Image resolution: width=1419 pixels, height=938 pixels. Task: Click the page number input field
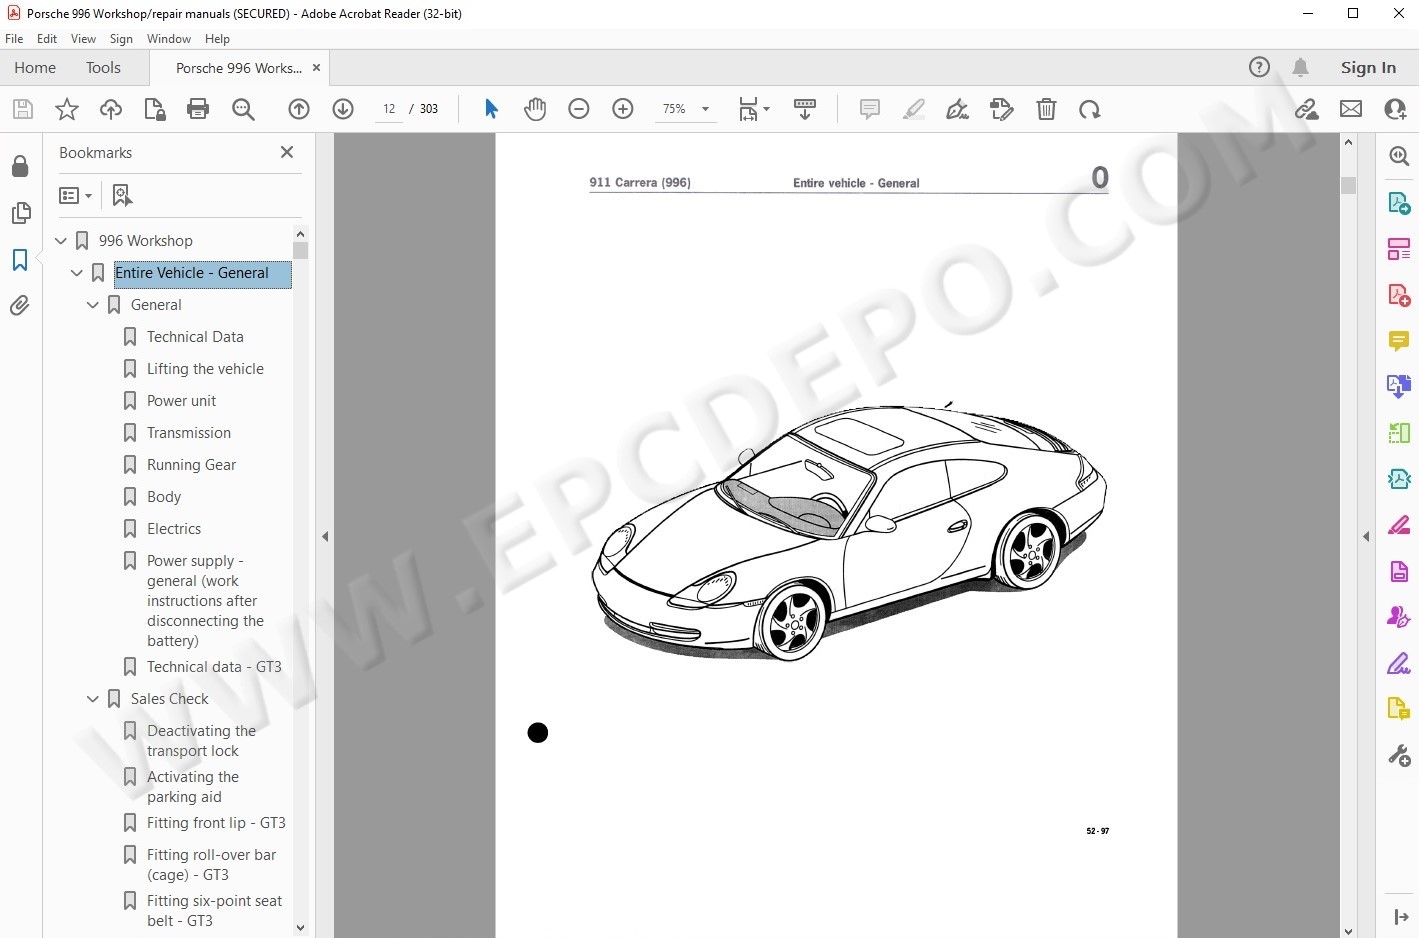[389, 109]
